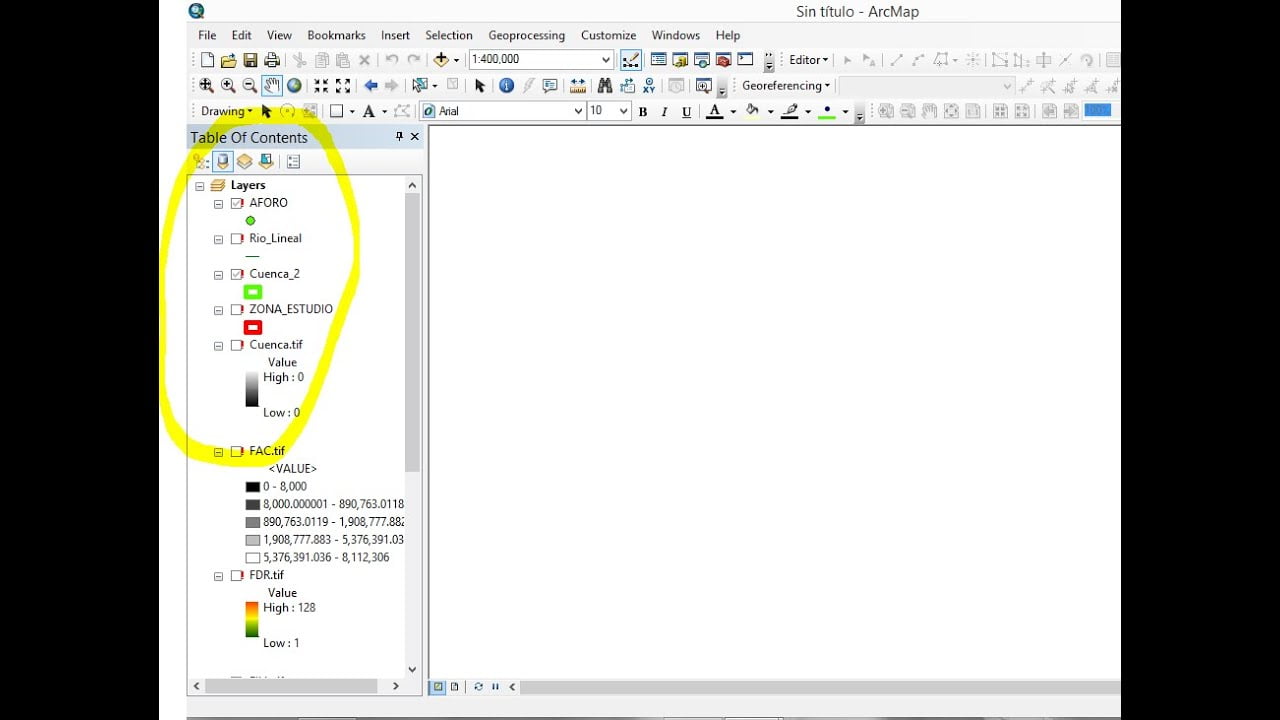Click Table Of Contents vertical scrollbar
The width and height of the screenshot is (1280, 720).
[412, 332]
